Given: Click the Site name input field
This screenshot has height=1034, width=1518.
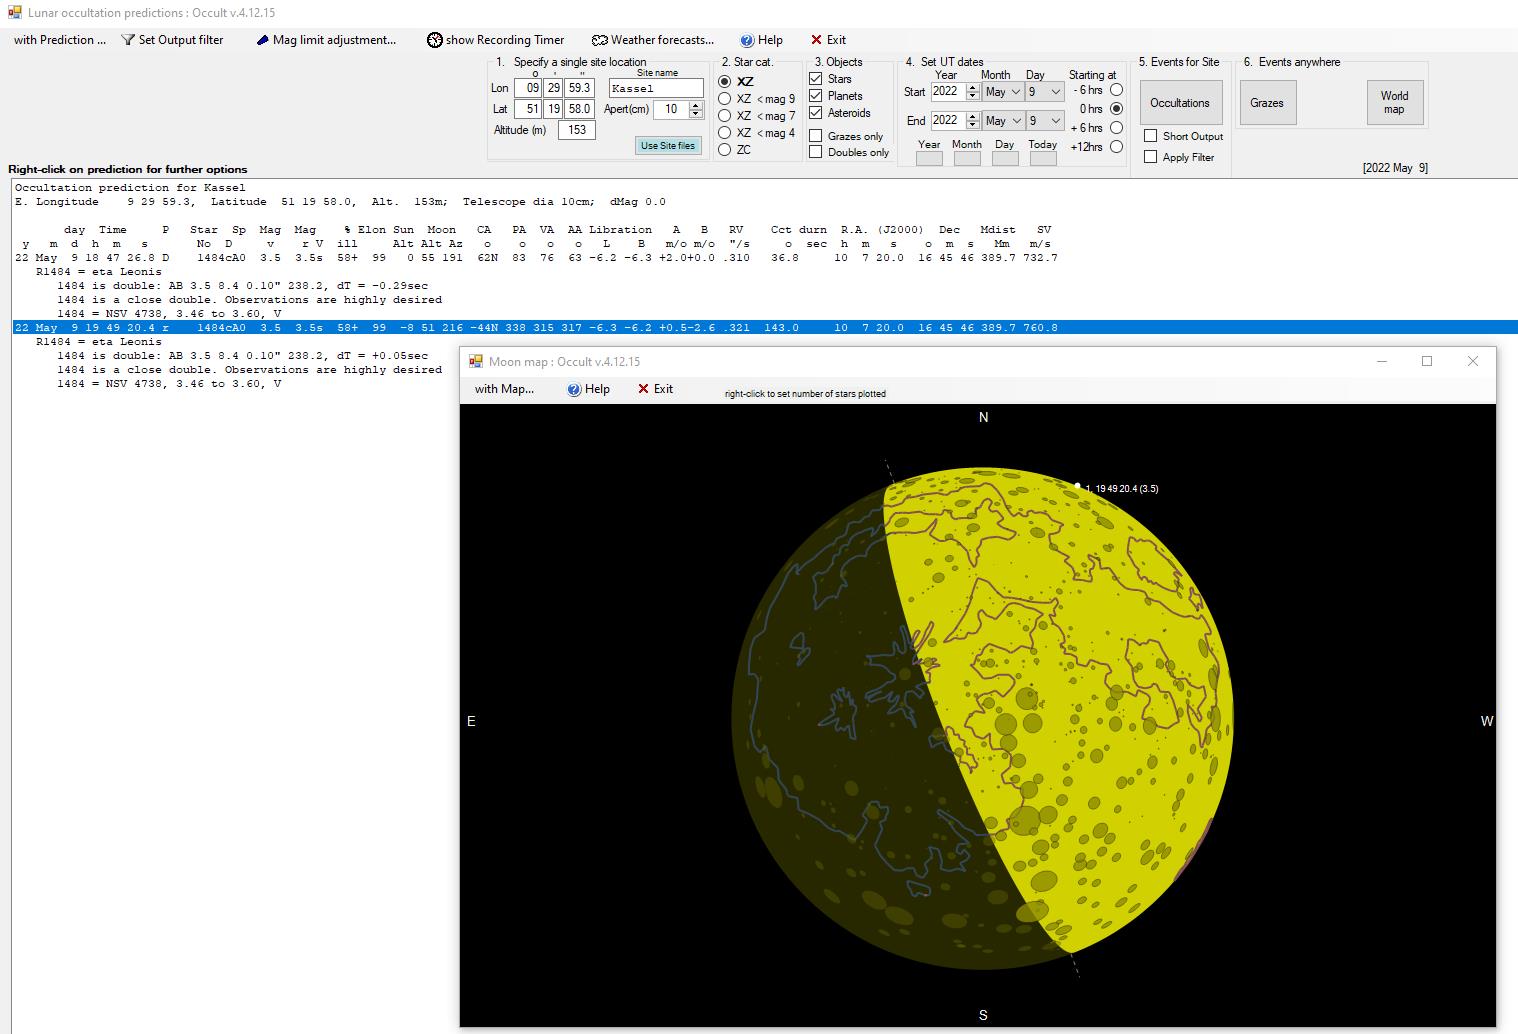Looking at the screenshot, I should [655, 89].
